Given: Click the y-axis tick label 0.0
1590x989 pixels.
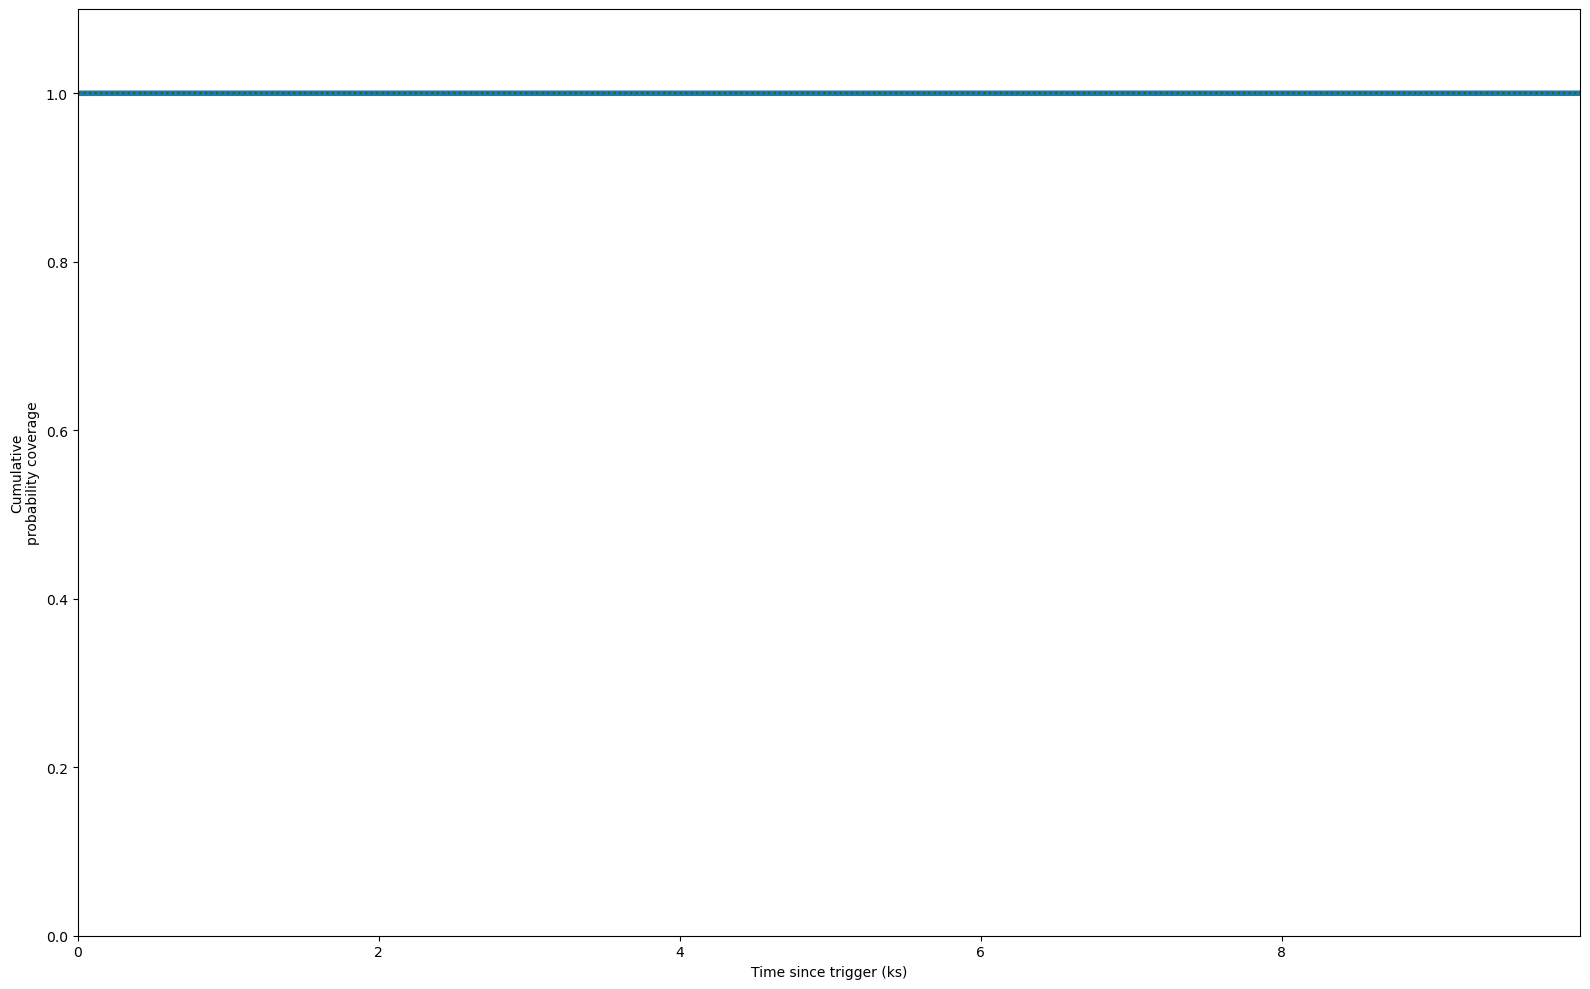Looking at the screenshot, I should (x=57, y=937).
